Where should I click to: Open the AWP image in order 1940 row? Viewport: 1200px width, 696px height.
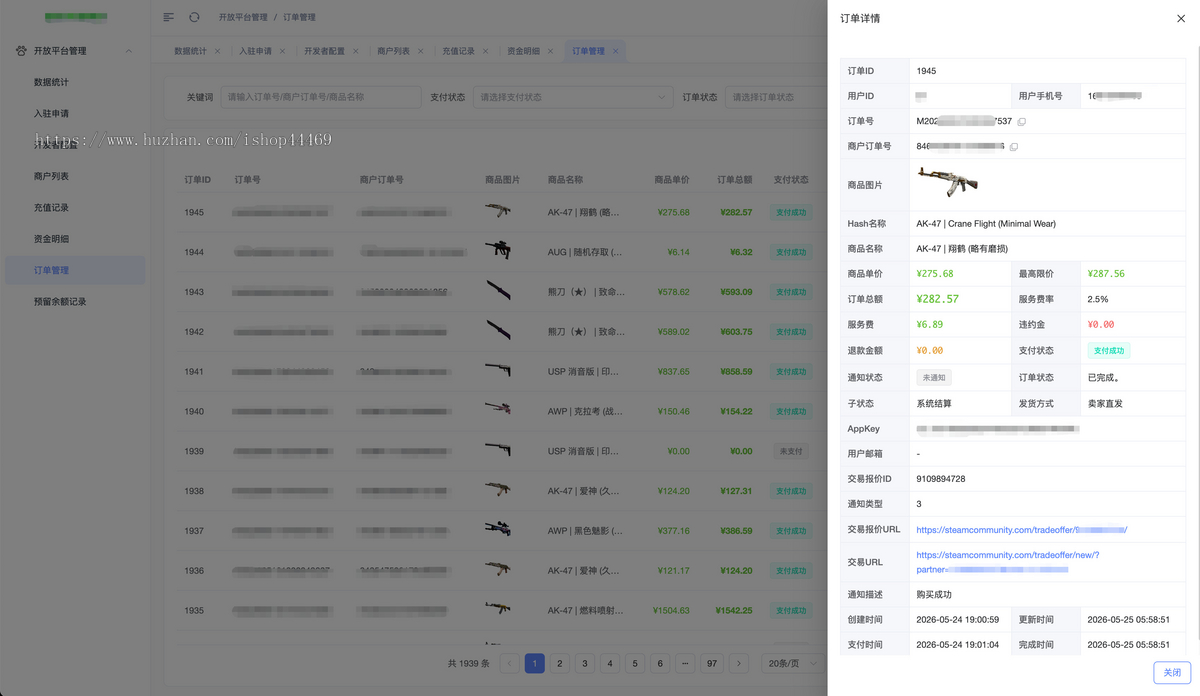point(498,410)
